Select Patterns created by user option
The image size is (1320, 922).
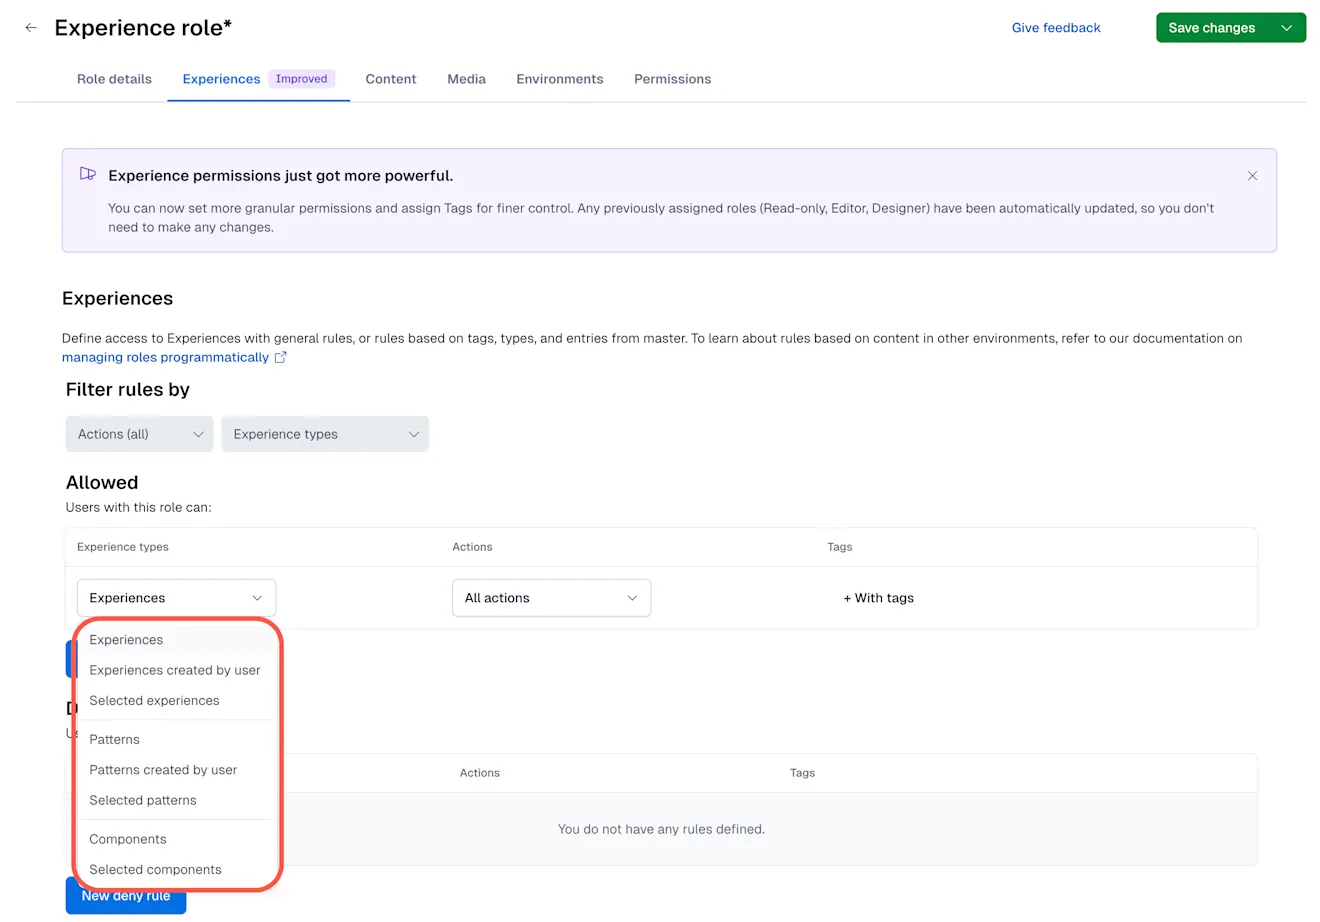(162, 769)
